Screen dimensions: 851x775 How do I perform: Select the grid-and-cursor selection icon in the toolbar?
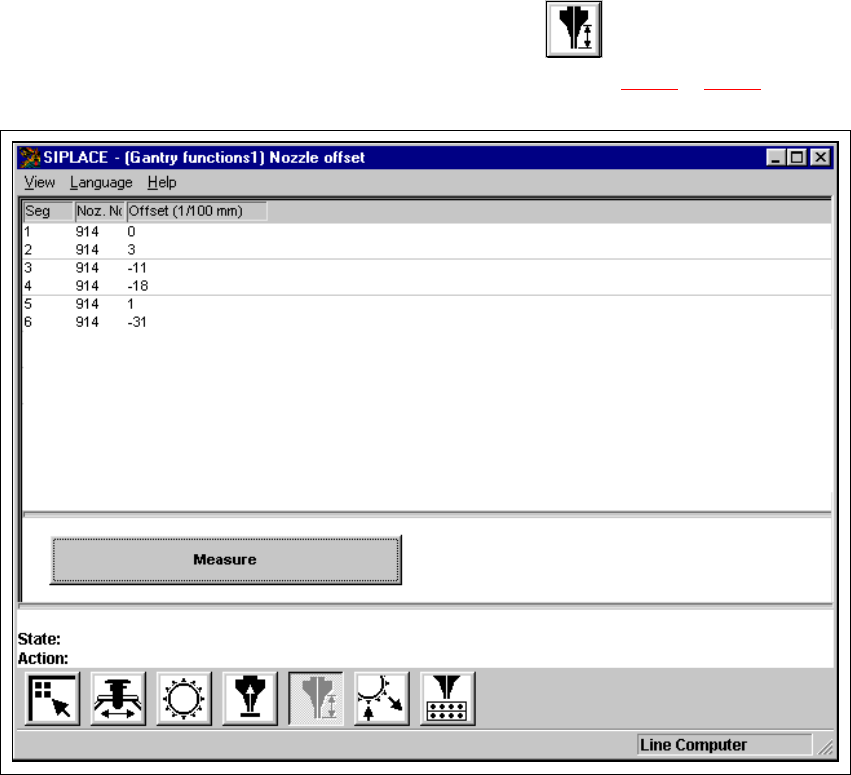53,698
